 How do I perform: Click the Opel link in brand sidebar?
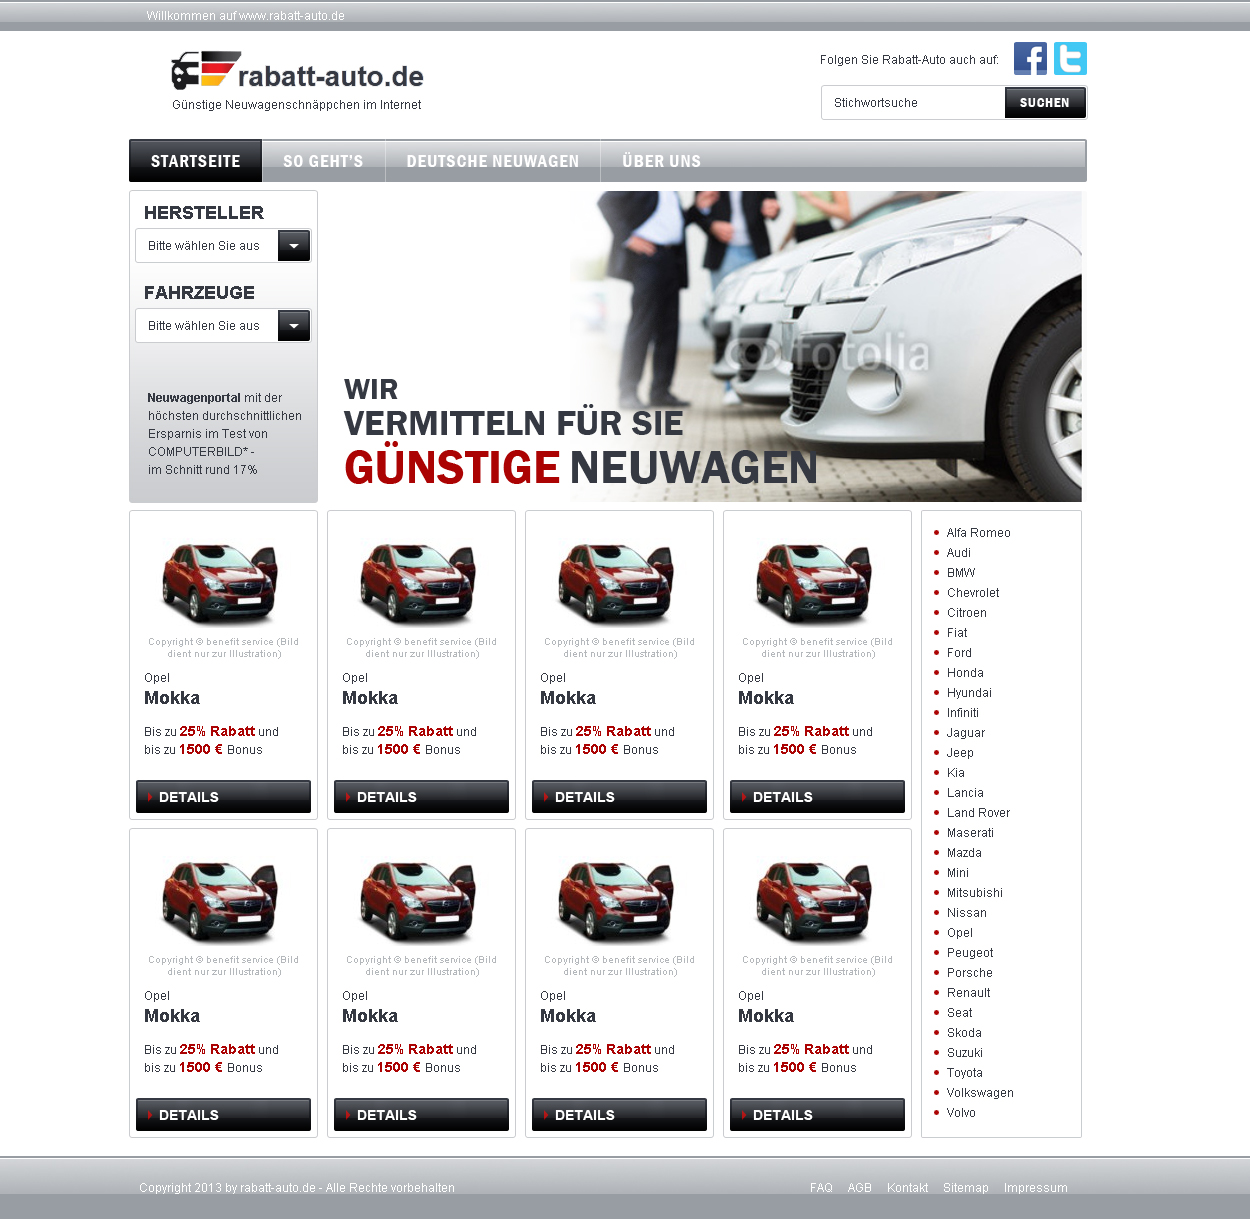960,933
